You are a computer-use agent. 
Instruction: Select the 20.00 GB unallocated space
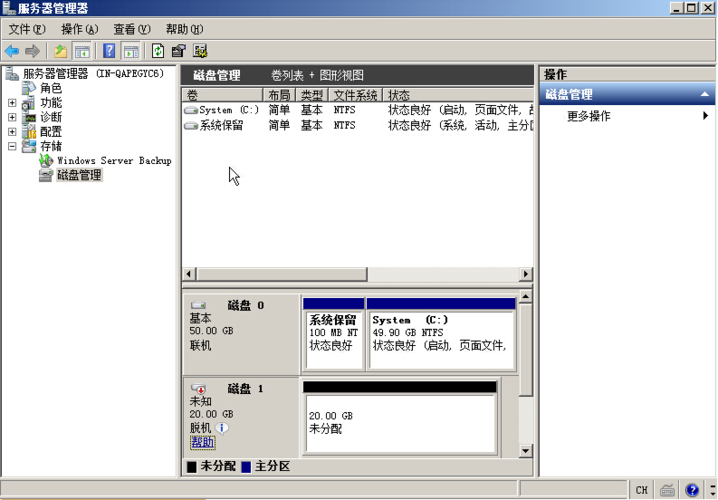click(400, 418)
